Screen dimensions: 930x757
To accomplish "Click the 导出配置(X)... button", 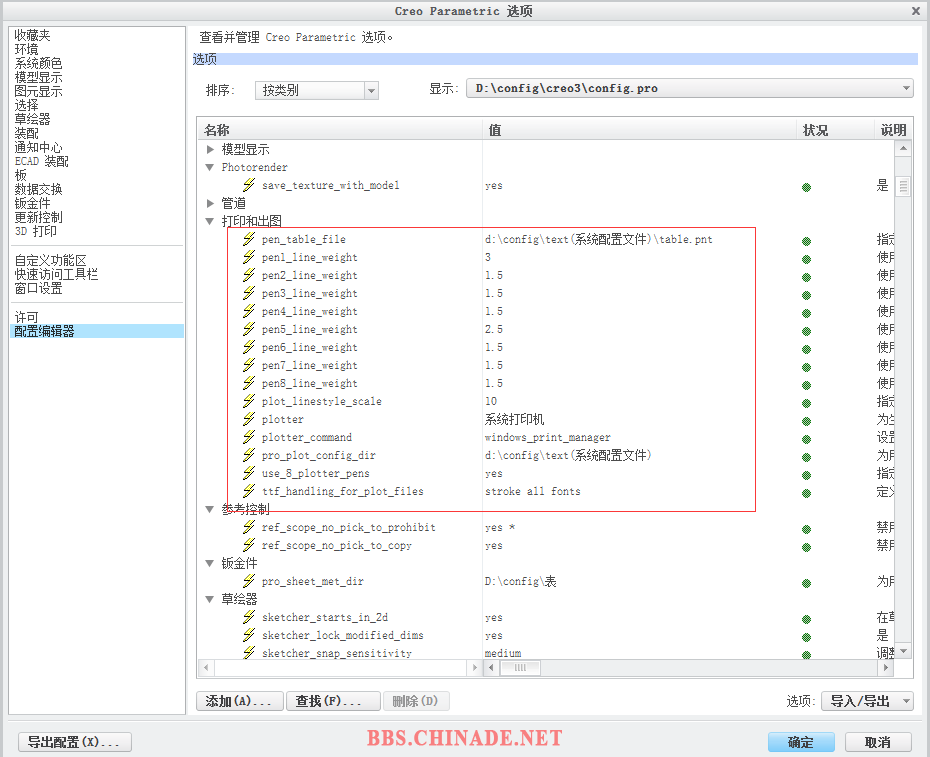I will pyautogui.click(x=75, y=742).
